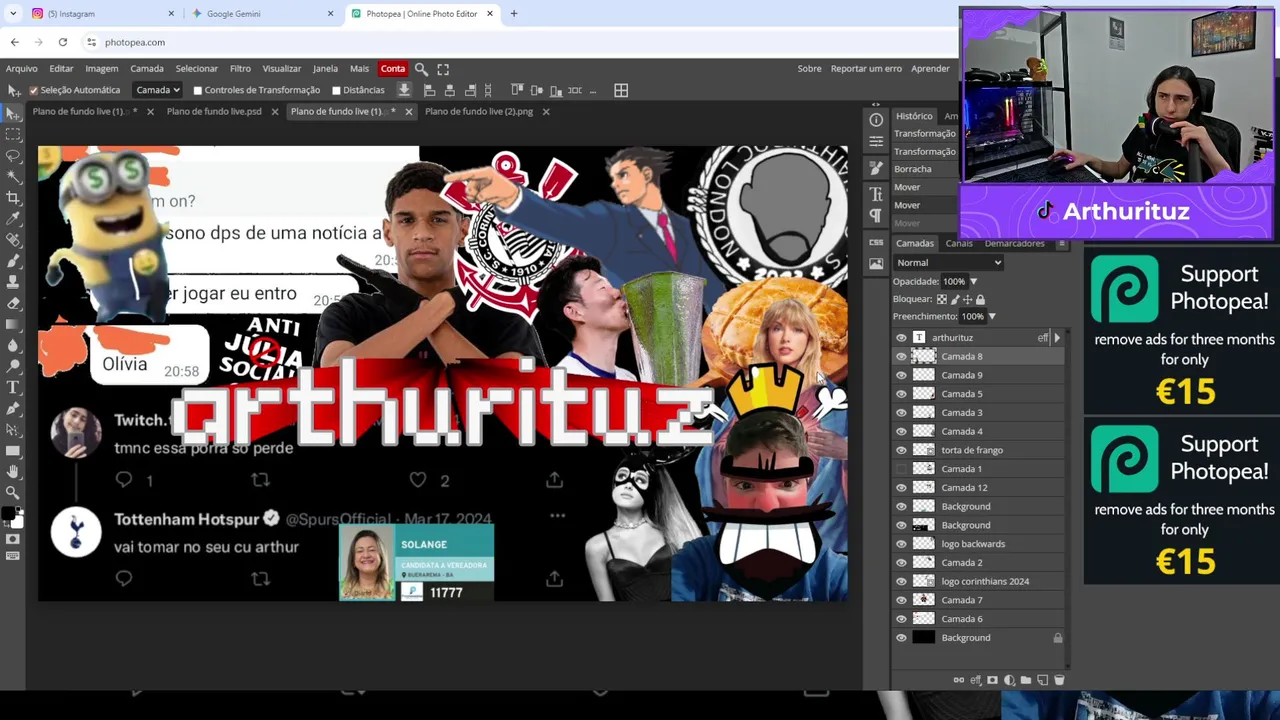Open the Properties sliders panel icon

click(x=876, y=142)
